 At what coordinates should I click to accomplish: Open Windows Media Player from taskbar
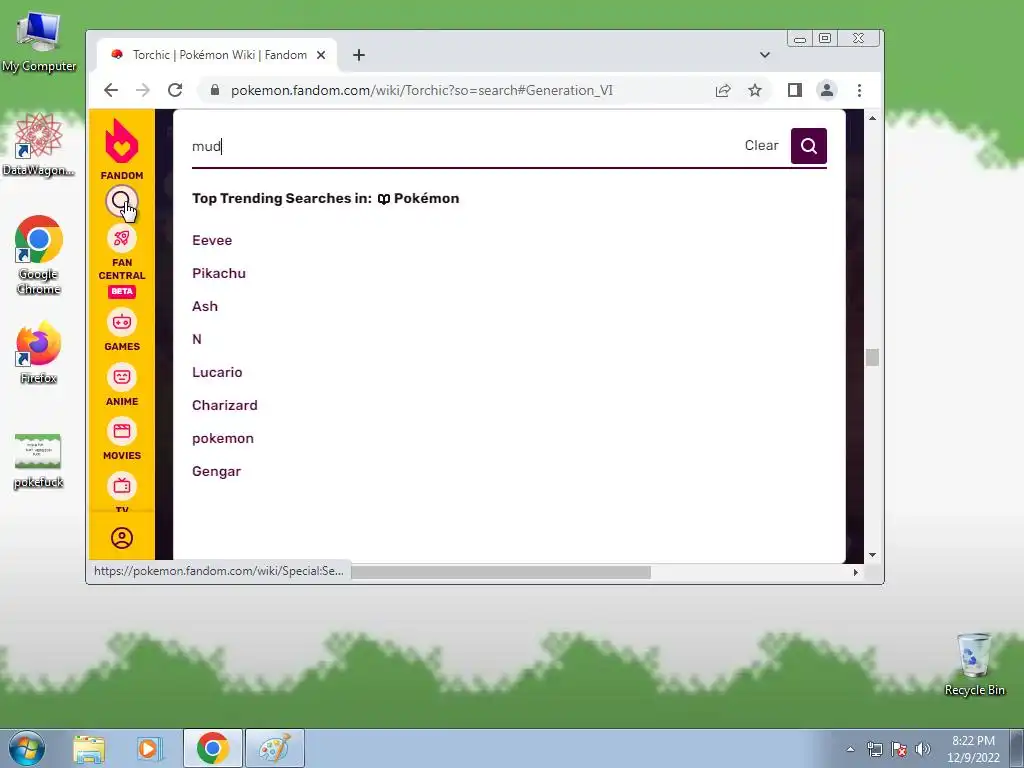[149, 748]
